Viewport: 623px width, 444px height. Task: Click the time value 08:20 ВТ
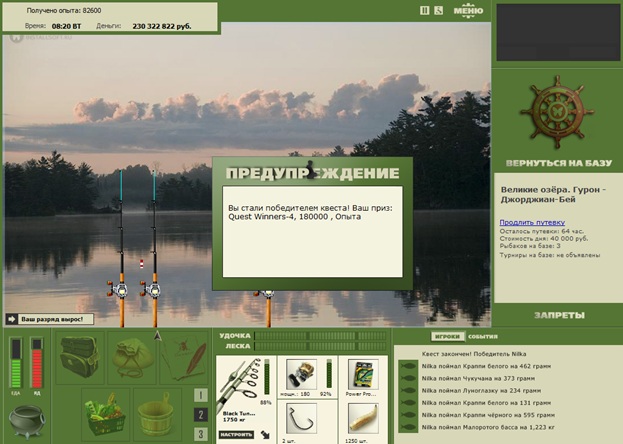click(66, 26)
